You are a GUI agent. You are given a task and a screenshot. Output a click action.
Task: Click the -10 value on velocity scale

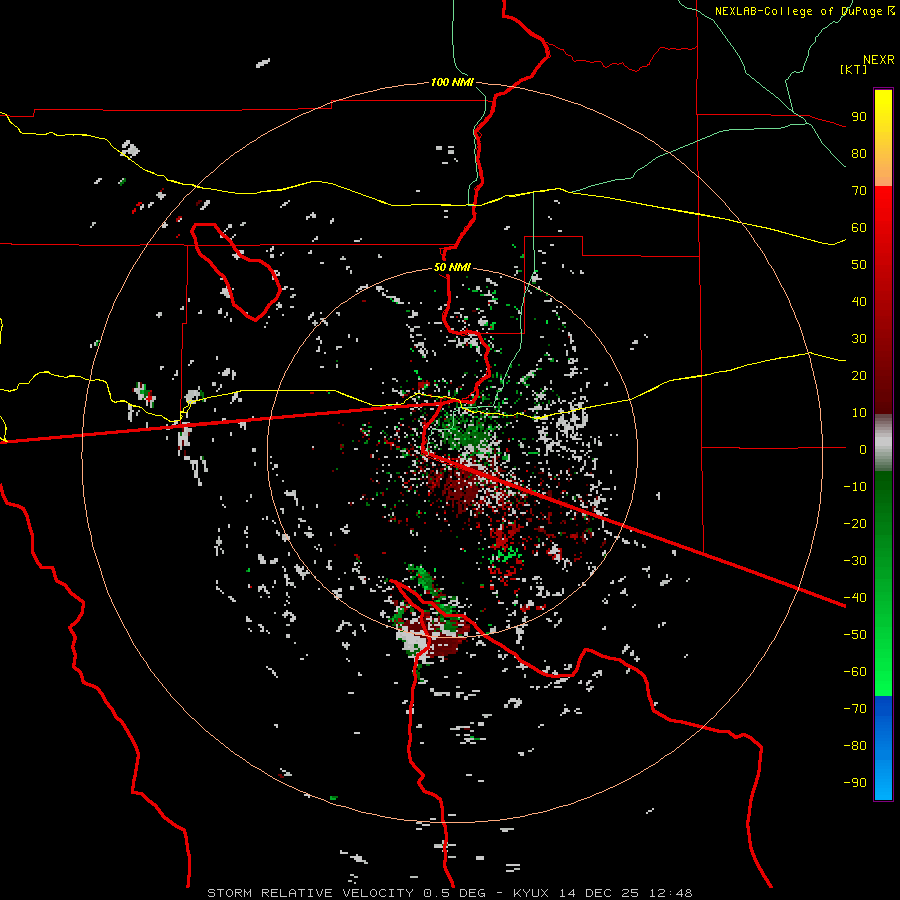(x=855, y=487)
